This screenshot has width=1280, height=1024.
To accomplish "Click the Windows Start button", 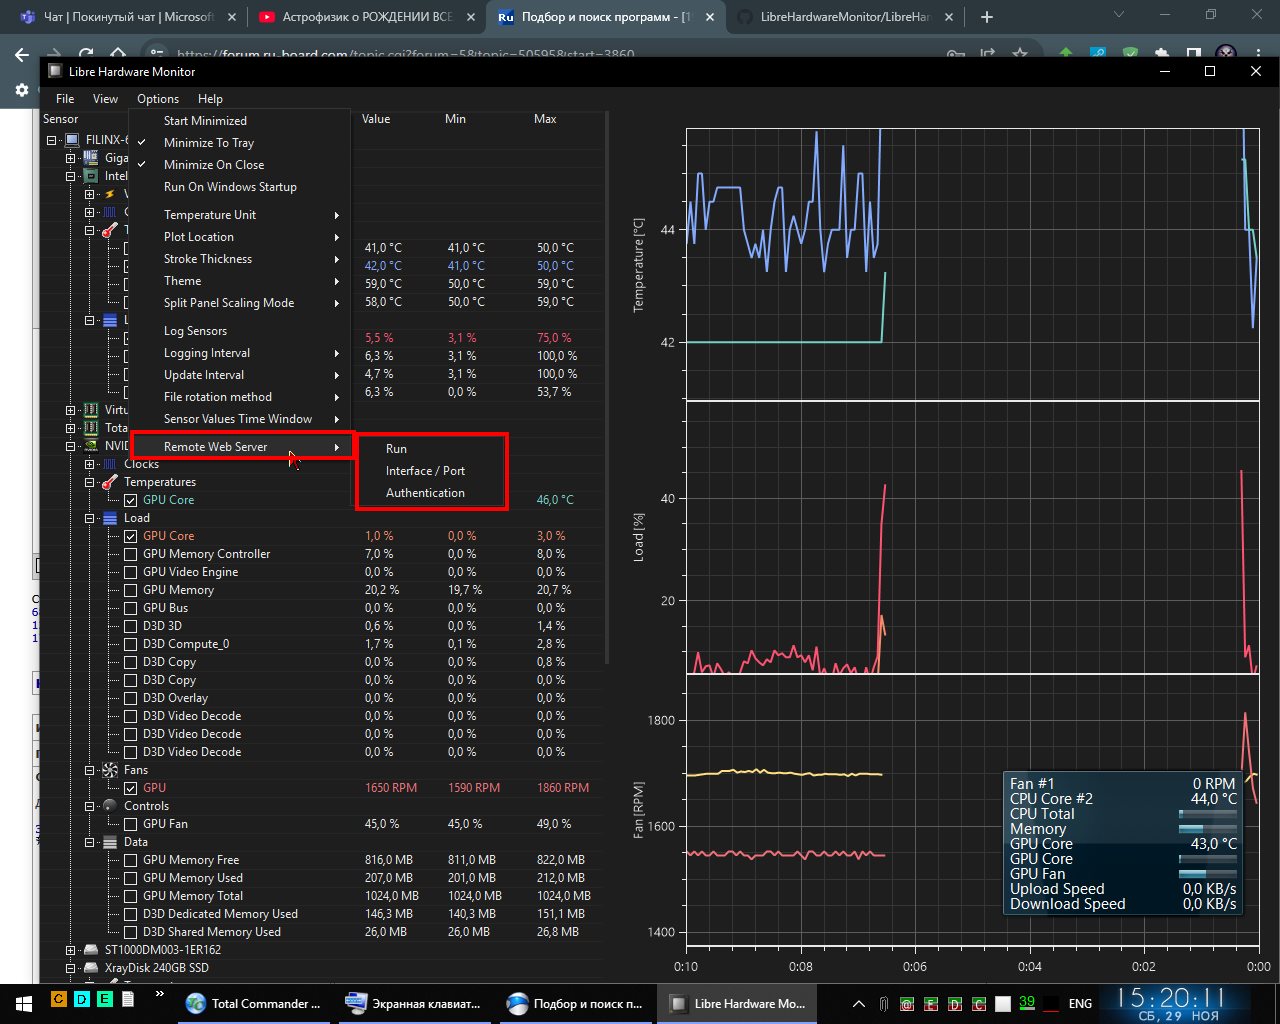I will coord(22,1003).
